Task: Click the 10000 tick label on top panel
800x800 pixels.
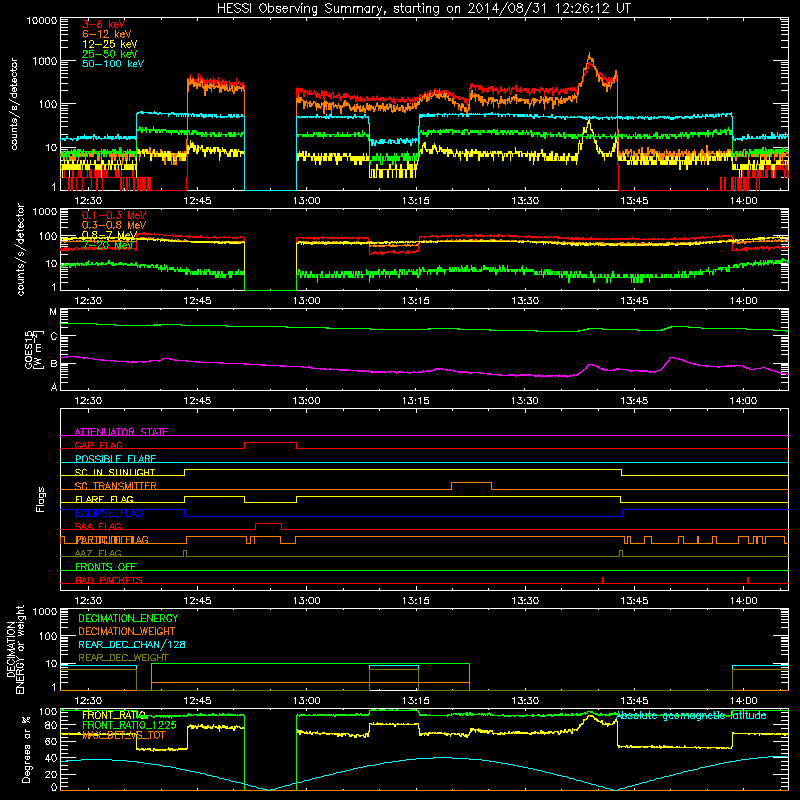Action: pos(42,21)
